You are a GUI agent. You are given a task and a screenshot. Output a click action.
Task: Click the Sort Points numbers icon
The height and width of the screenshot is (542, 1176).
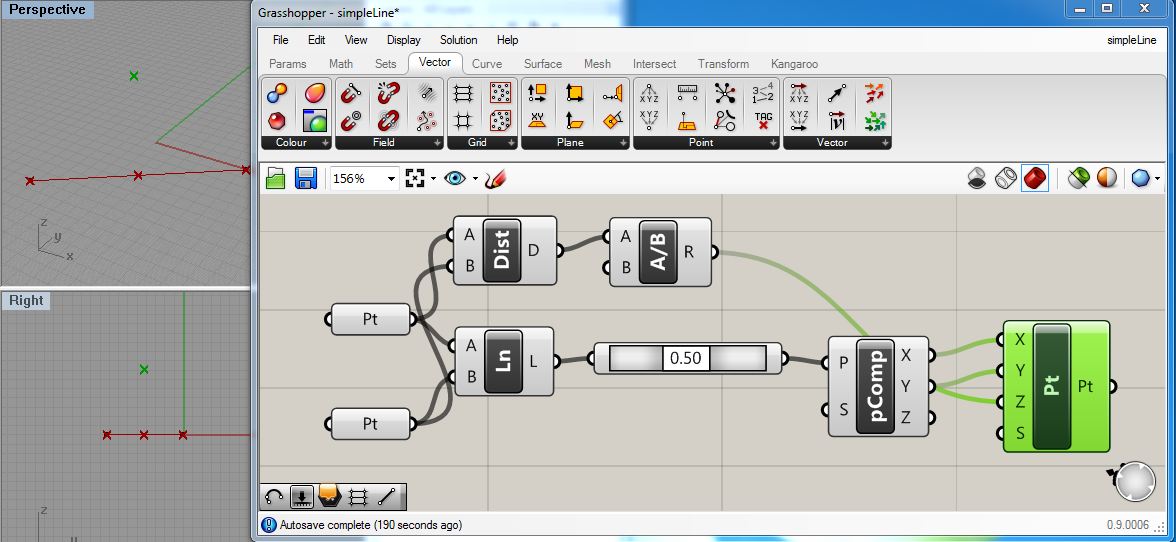tap(763, 93)
